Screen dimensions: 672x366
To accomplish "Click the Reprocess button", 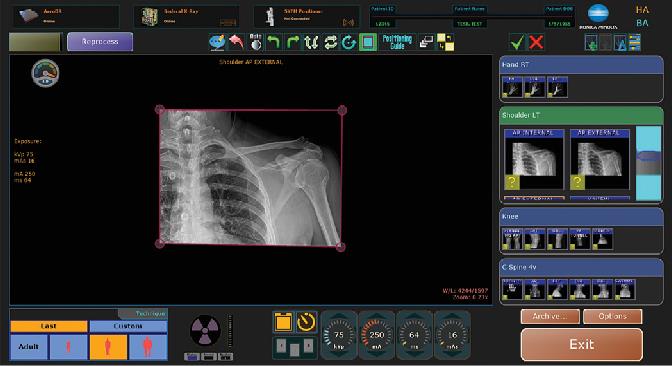I will pyautogui.click(x=100, y=42).
